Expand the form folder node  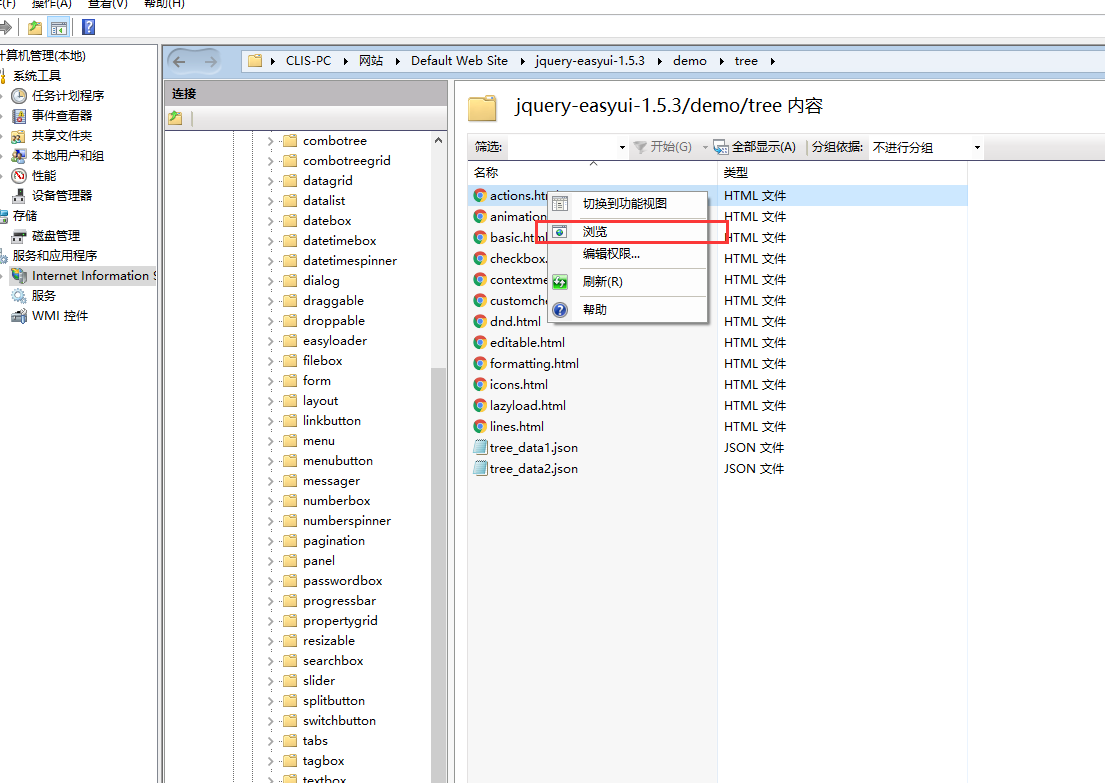271,381
